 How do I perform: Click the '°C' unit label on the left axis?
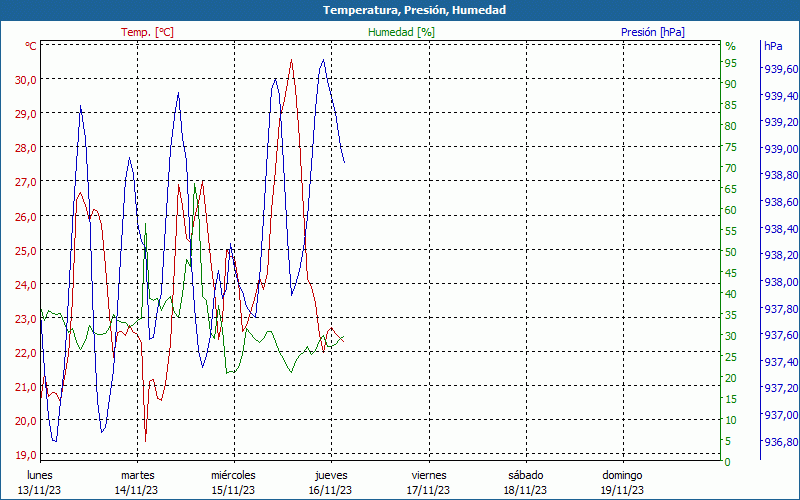click(31, 46)
